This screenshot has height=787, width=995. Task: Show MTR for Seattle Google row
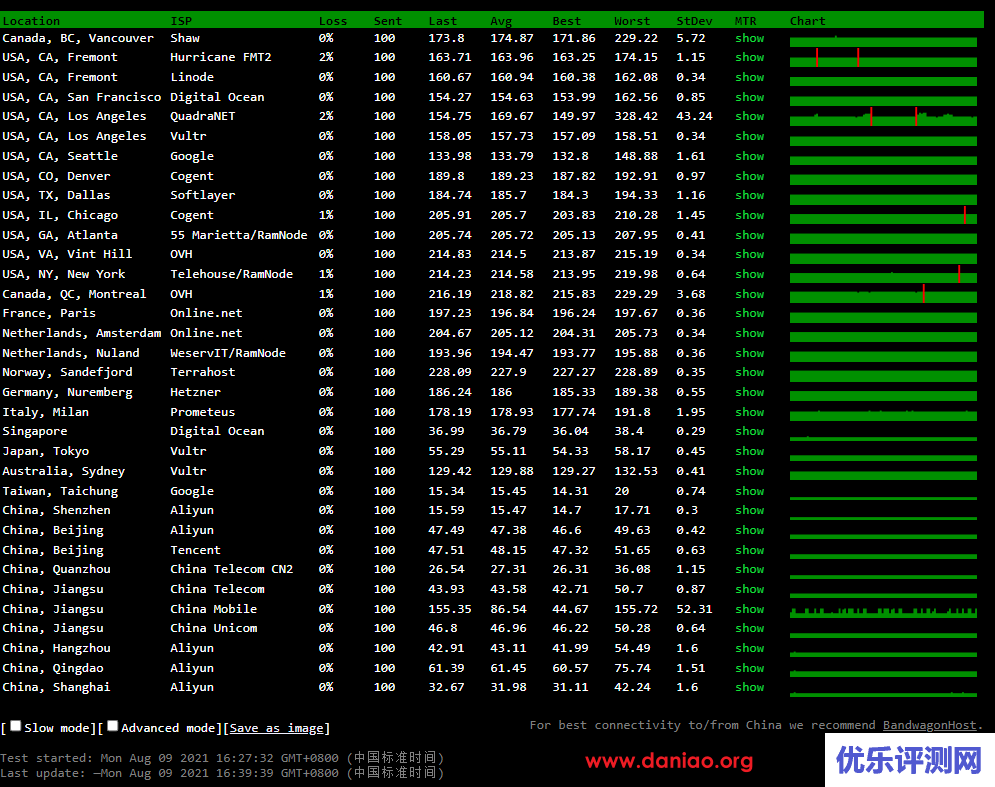tap(749, 156)
